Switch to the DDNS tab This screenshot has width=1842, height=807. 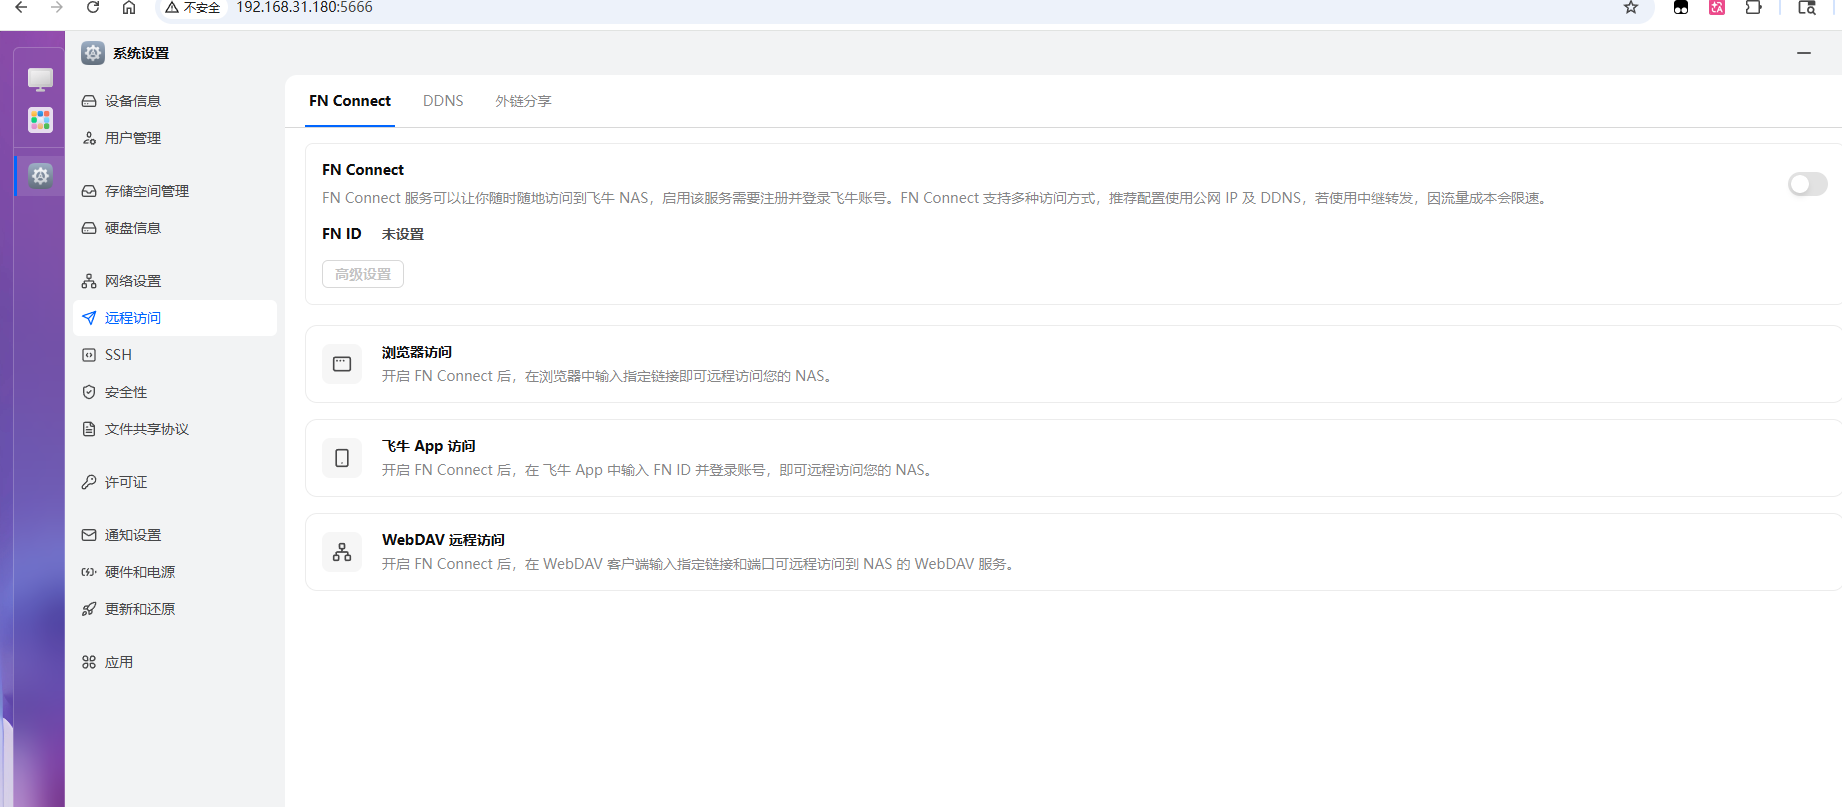[443, 101]
